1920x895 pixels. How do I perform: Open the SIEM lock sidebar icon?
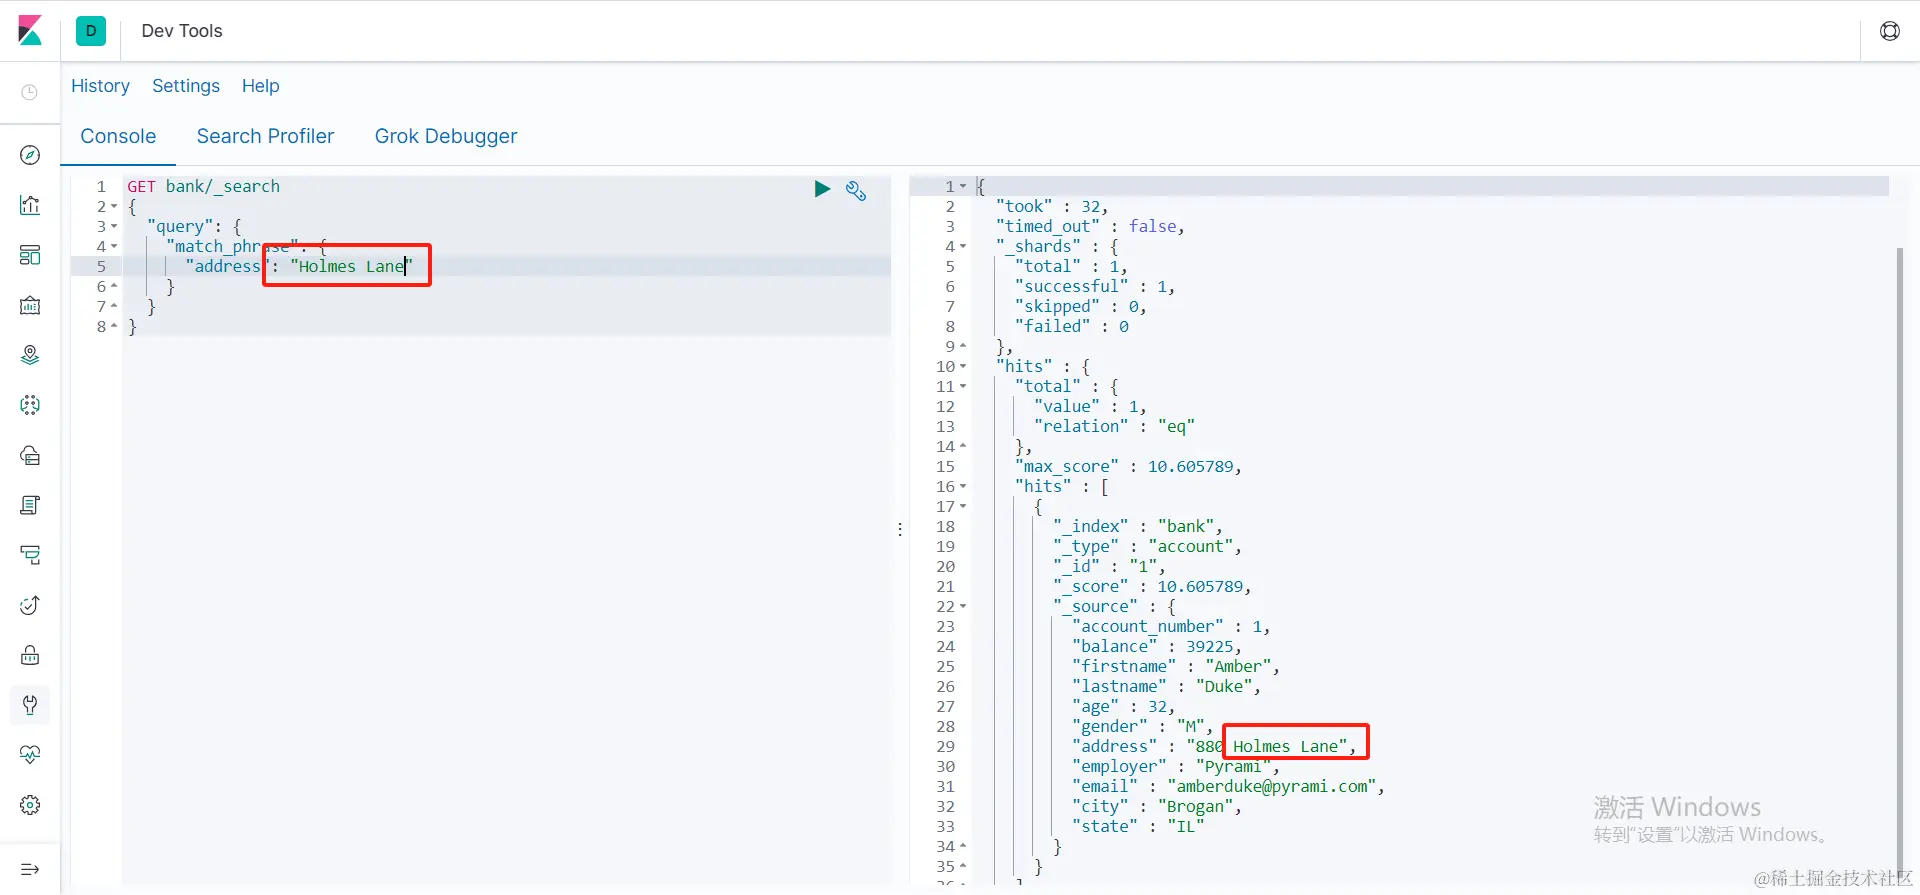[30, 655]
